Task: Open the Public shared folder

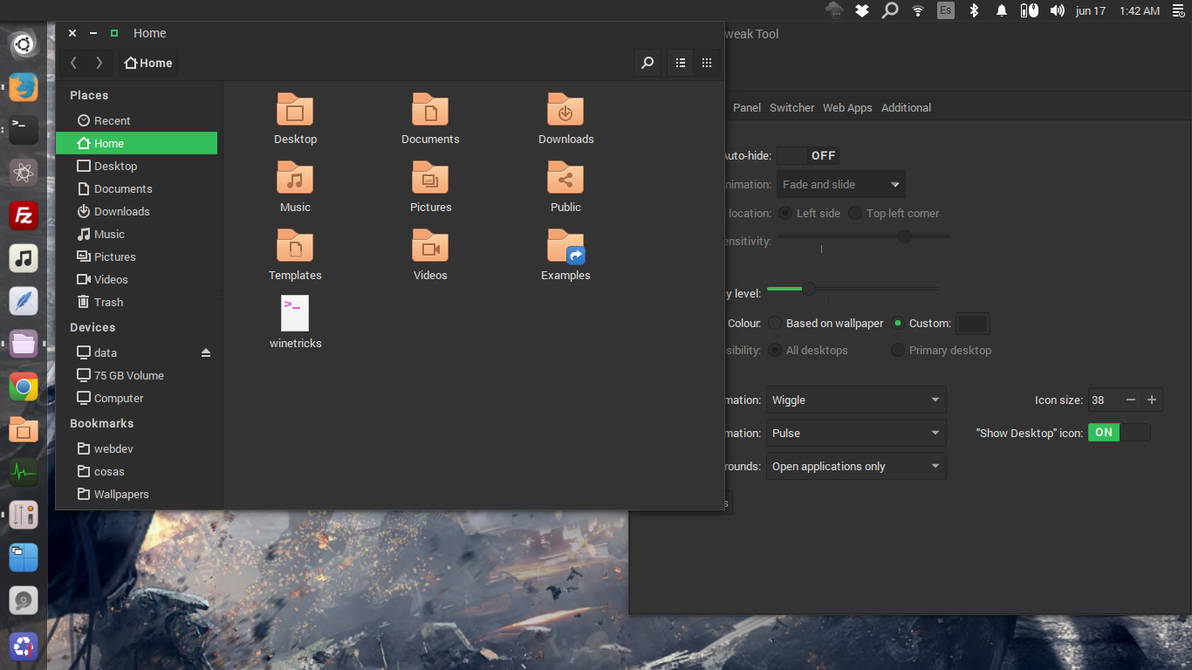Action: point(565,180)
